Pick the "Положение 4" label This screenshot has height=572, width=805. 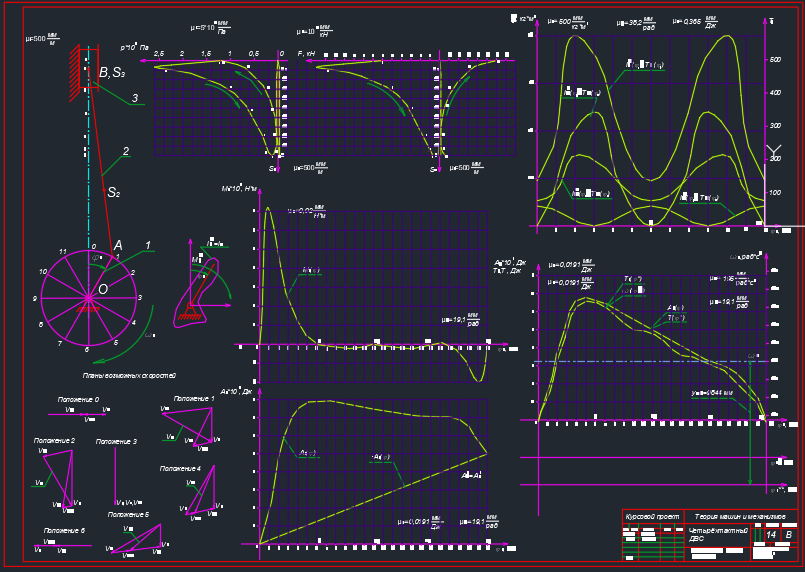click(x=180, y=468)
